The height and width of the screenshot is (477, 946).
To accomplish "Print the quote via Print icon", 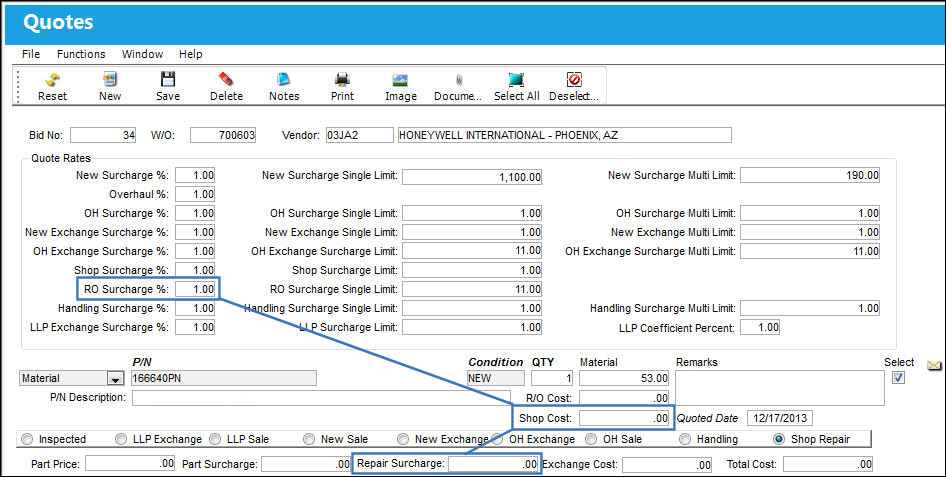I will [342, 80].
